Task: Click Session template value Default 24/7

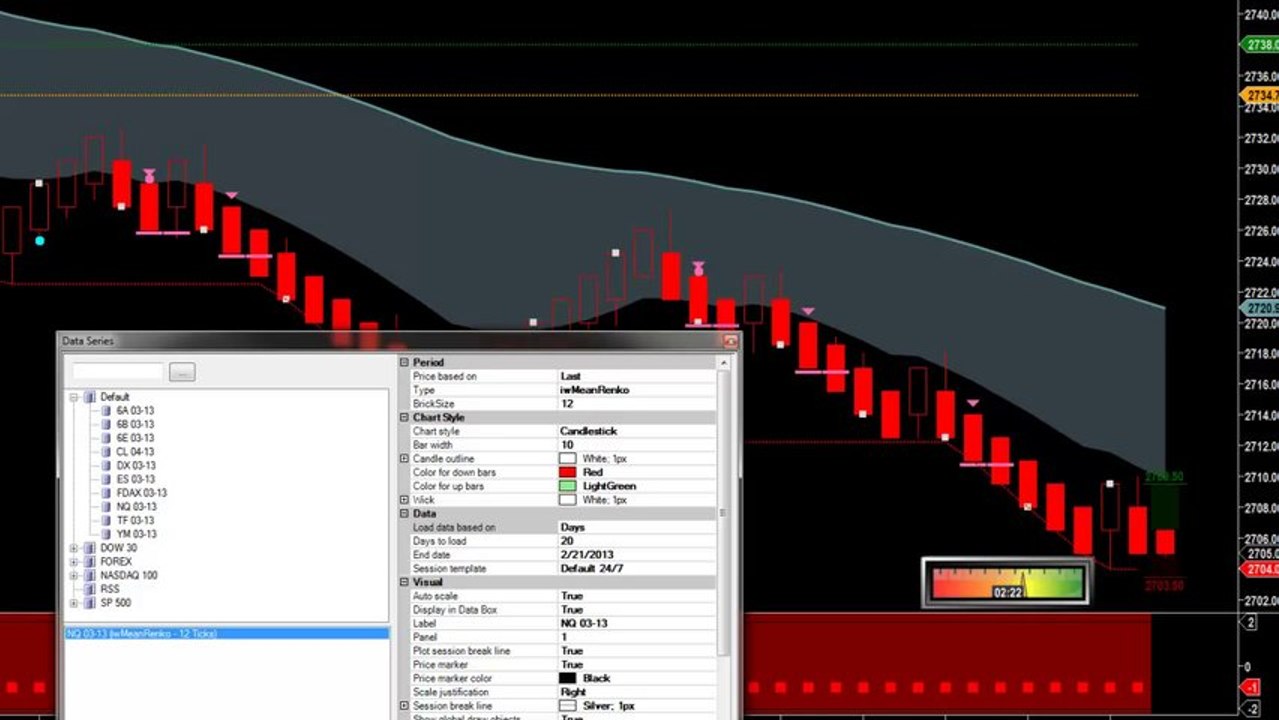Action: pyautogui.click(x=636, y=568)
